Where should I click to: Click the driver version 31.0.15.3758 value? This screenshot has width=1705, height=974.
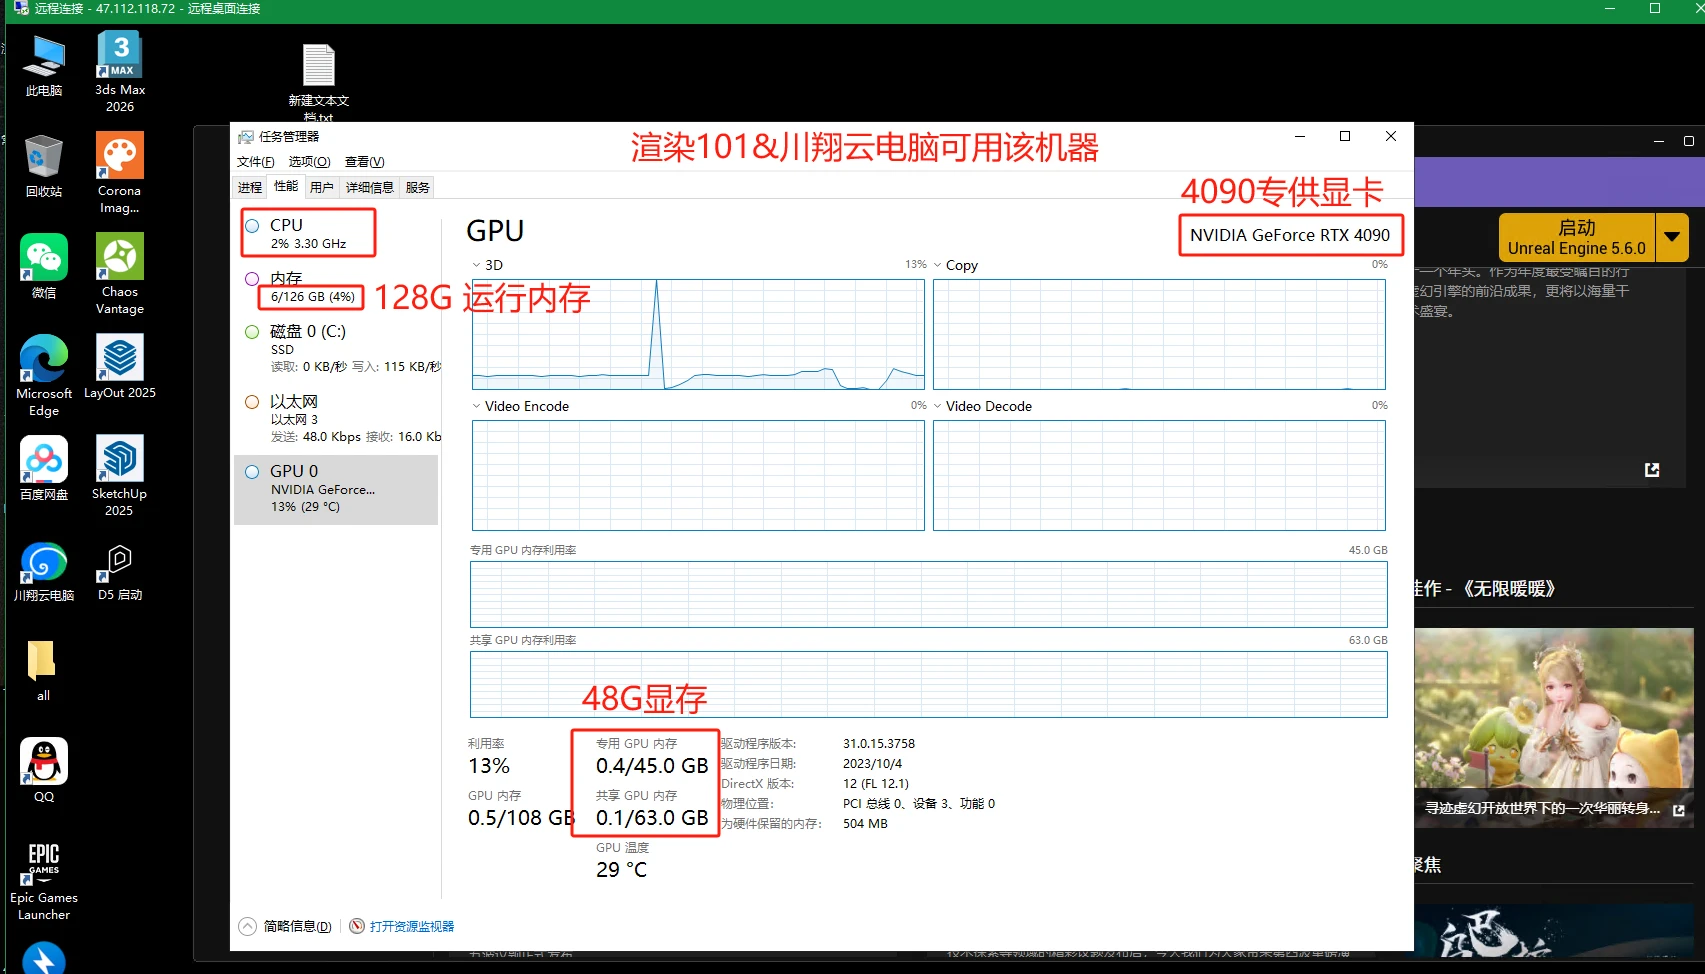pyautogui.click(x=879, y=743)
